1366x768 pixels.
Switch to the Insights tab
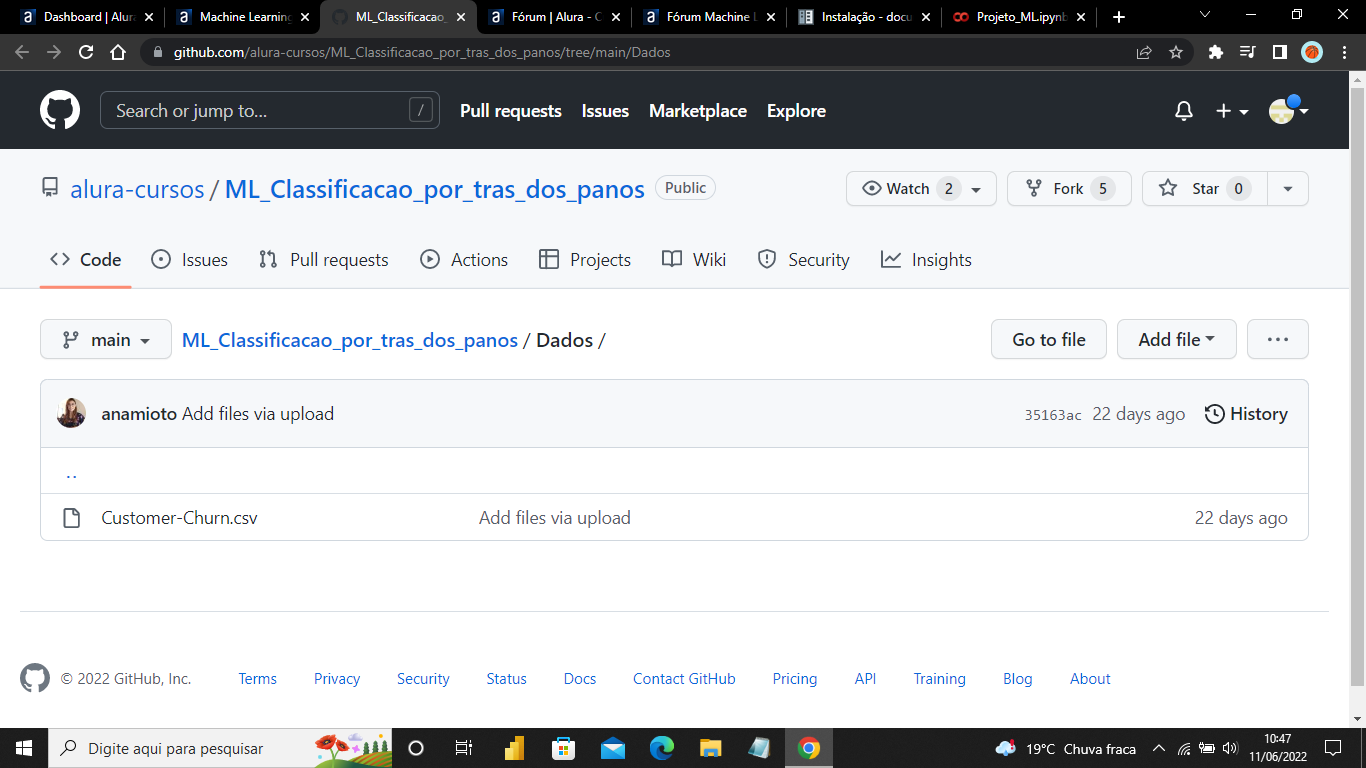[x=926, y=260]
